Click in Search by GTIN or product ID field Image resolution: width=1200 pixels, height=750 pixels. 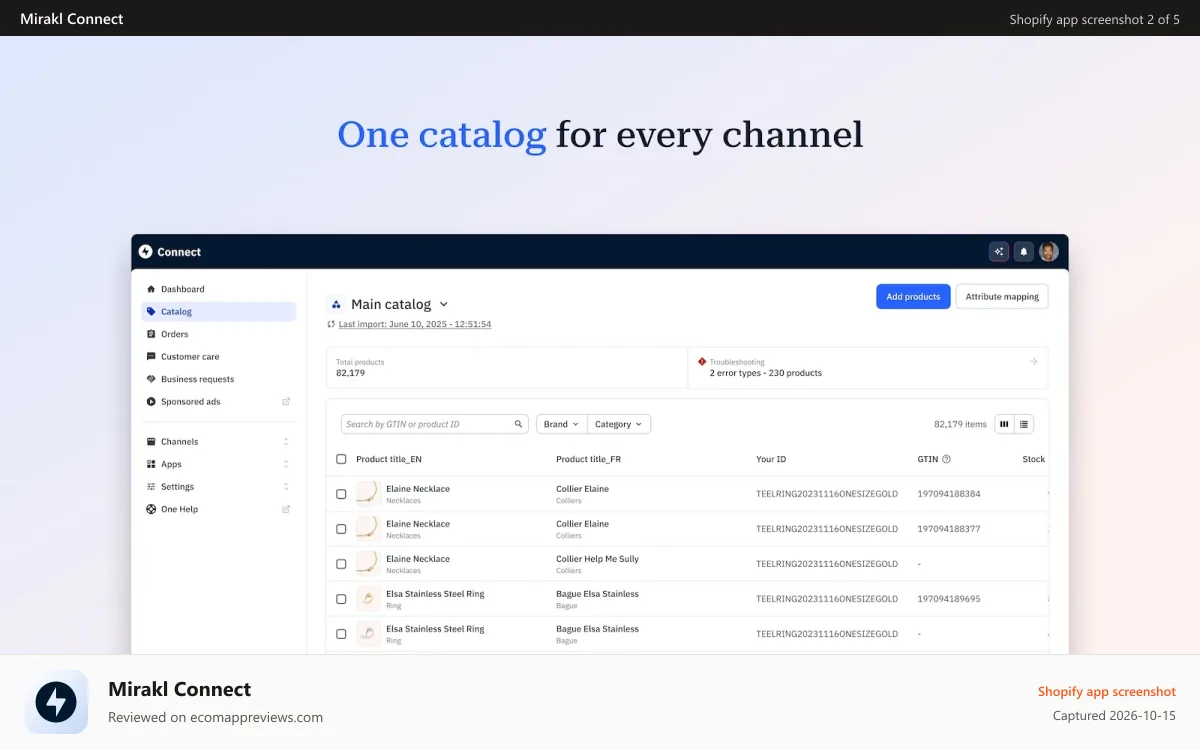coord(436,424)
